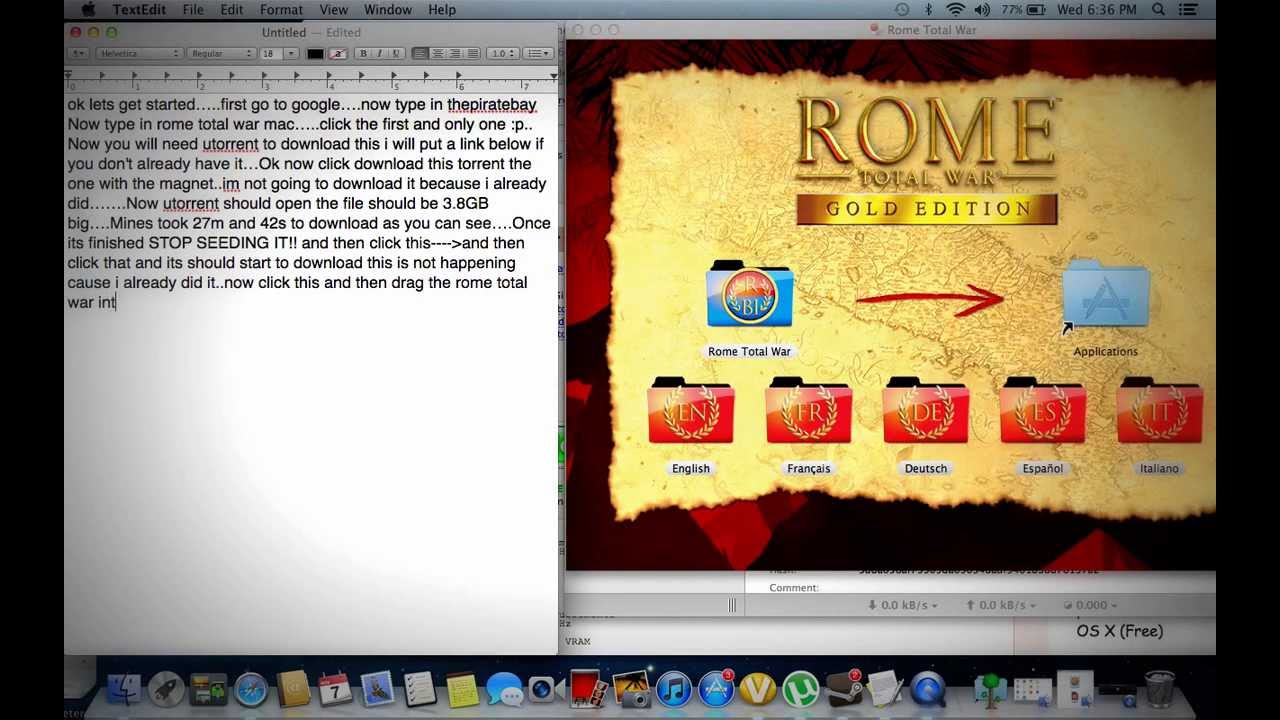Align text right in TextEdit
The height and width of the screenshot is (720, 1280).
(454, 53)
